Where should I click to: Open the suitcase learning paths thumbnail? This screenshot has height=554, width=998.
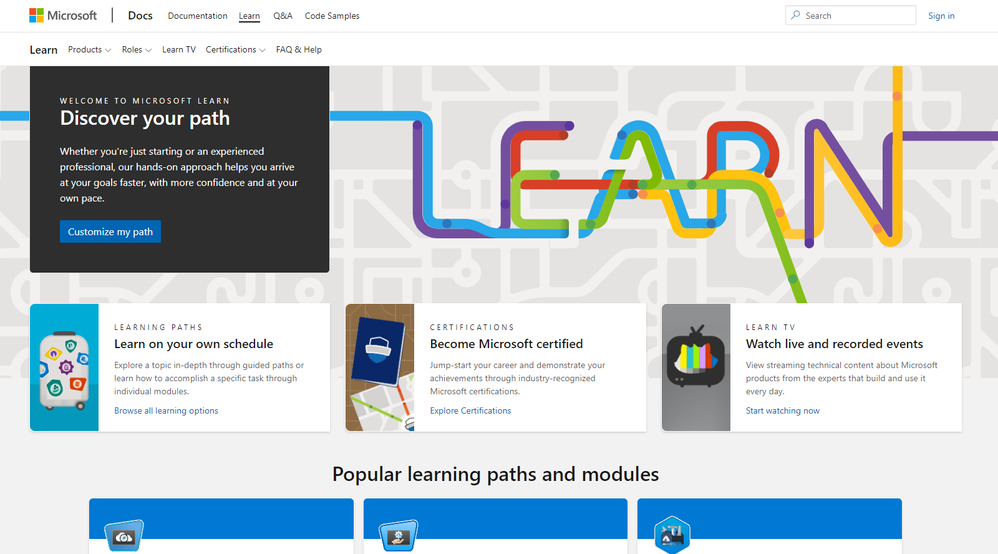pos(64,367)
